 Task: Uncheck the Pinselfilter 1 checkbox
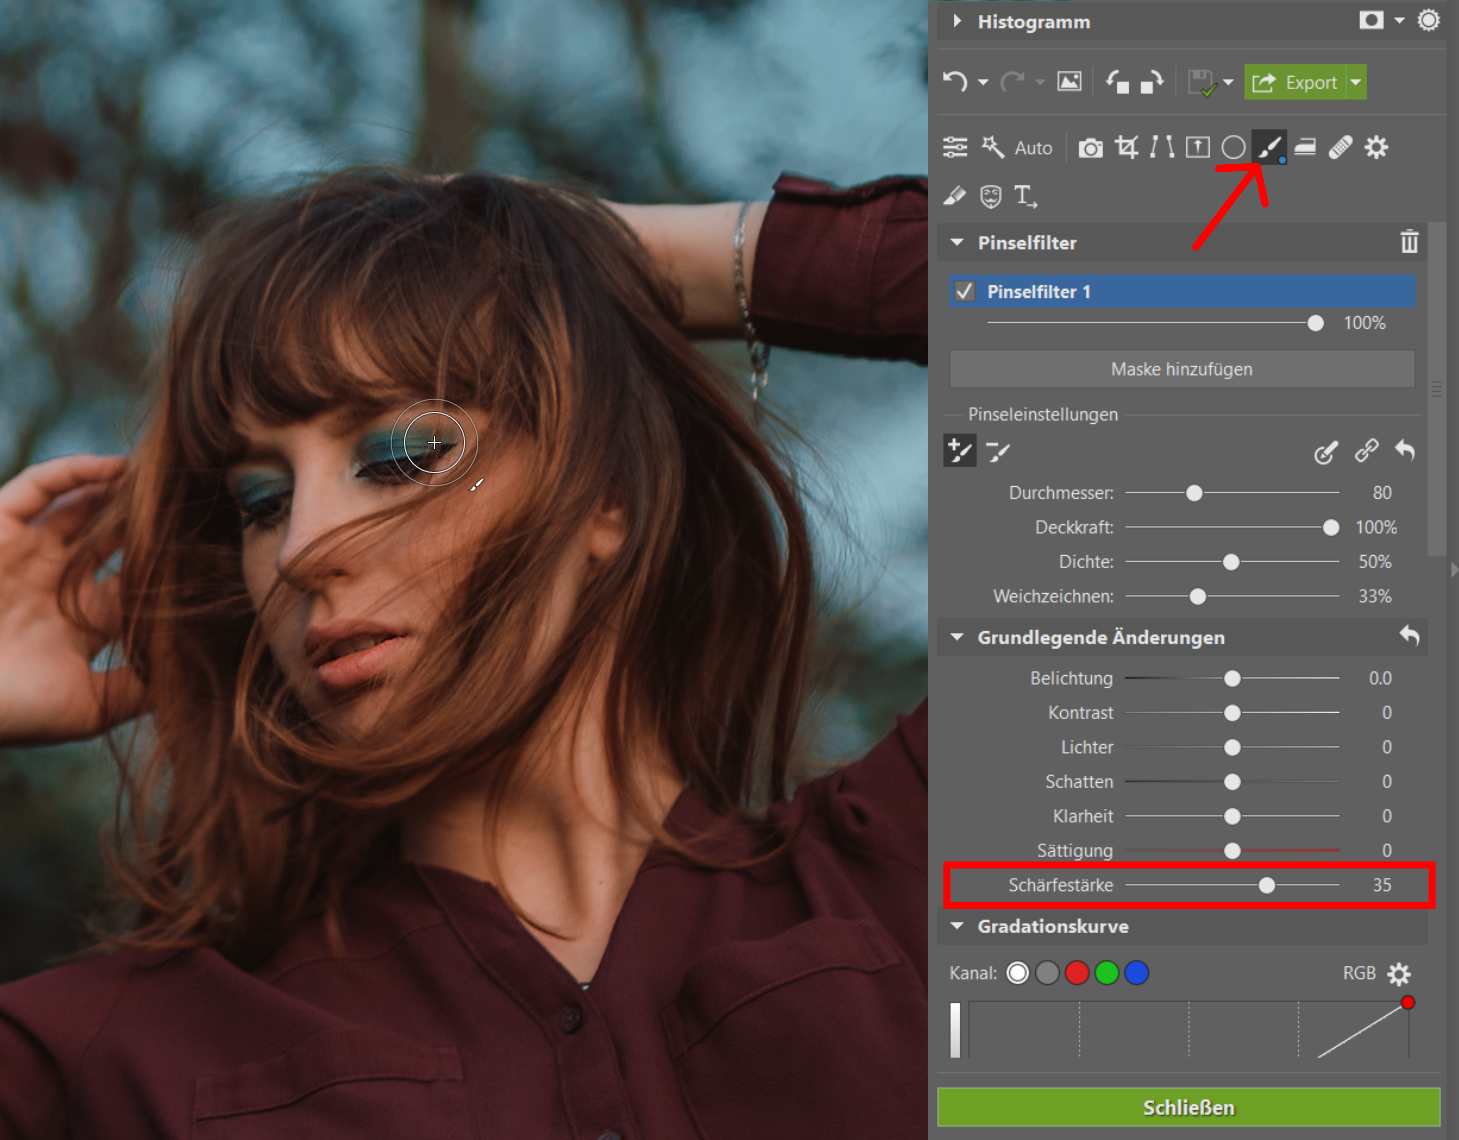click(x=965, y=291)
